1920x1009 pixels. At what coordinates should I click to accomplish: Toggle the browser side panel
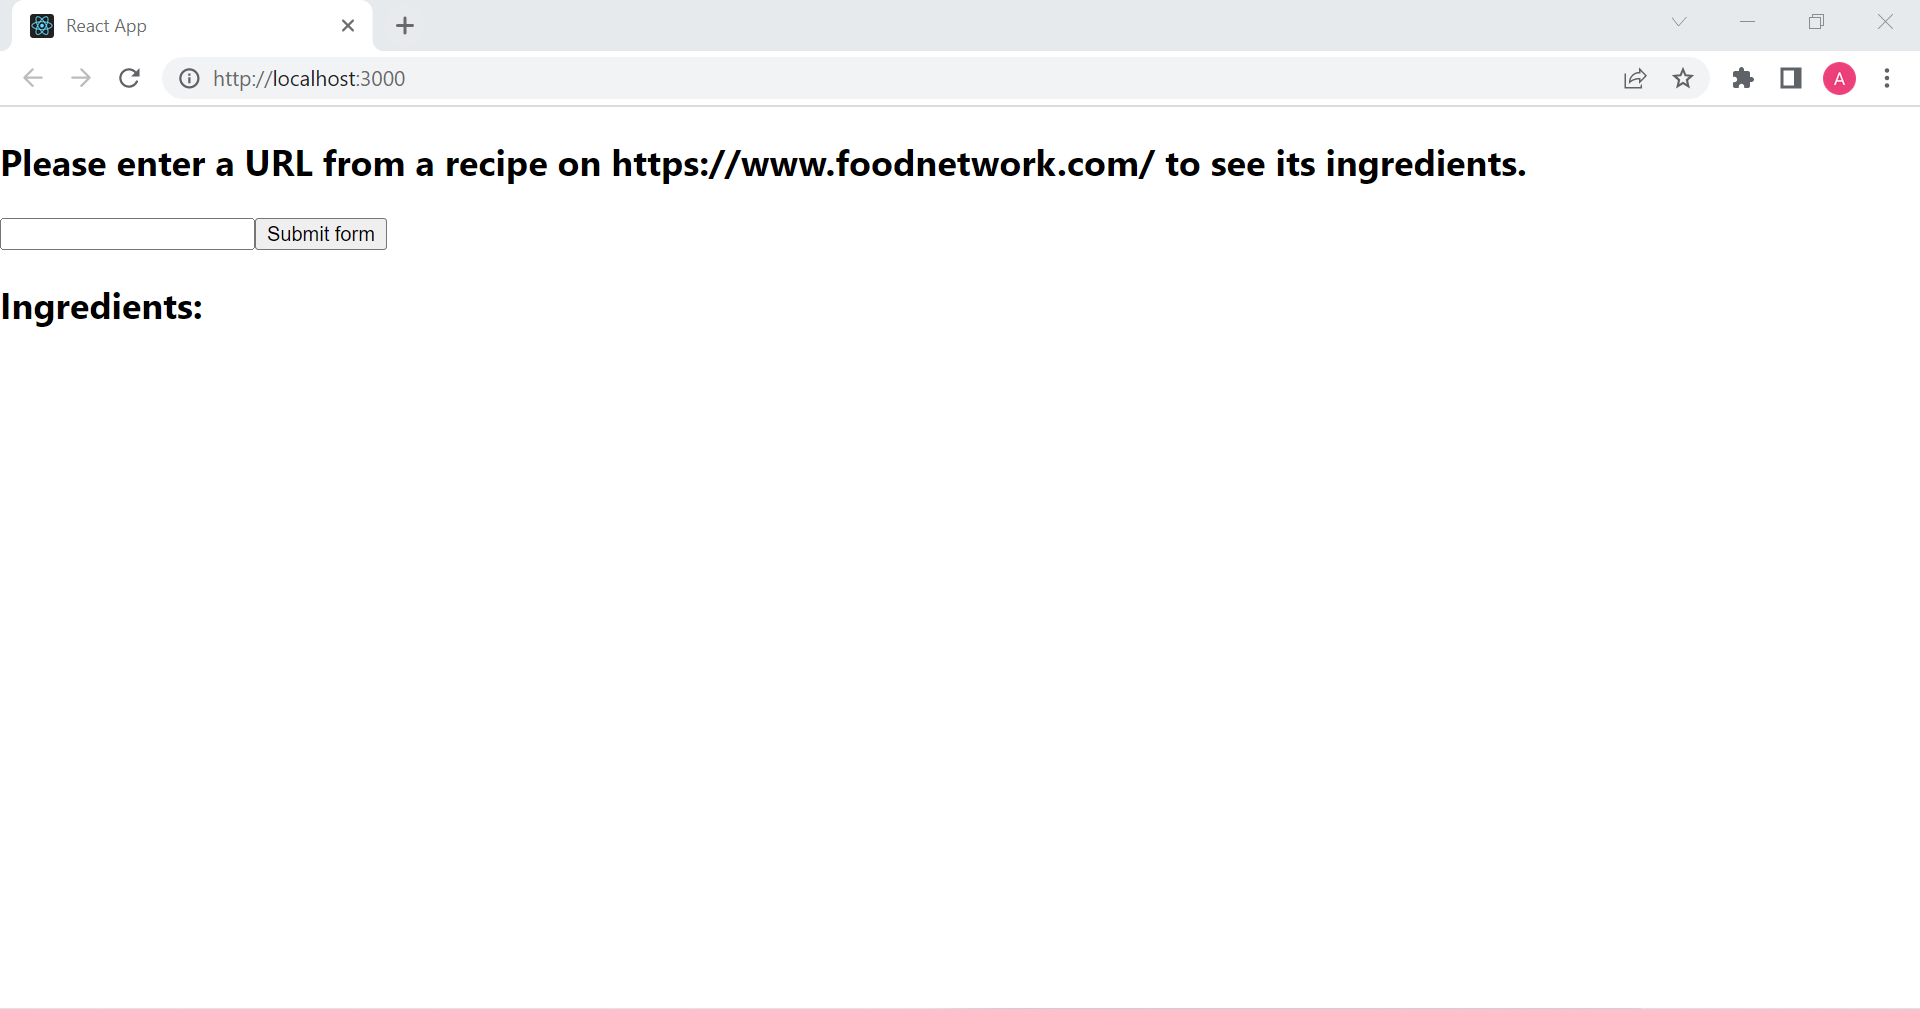[x=1791, y=78]
